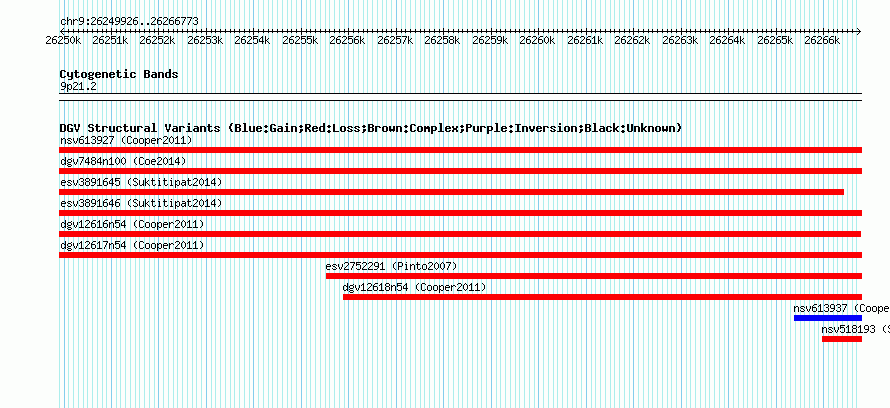The width and height of the screenshot is (890, 408).
Task: Open the dgv7484n100 (Coe2014) variant label
Action: point(123,161)
